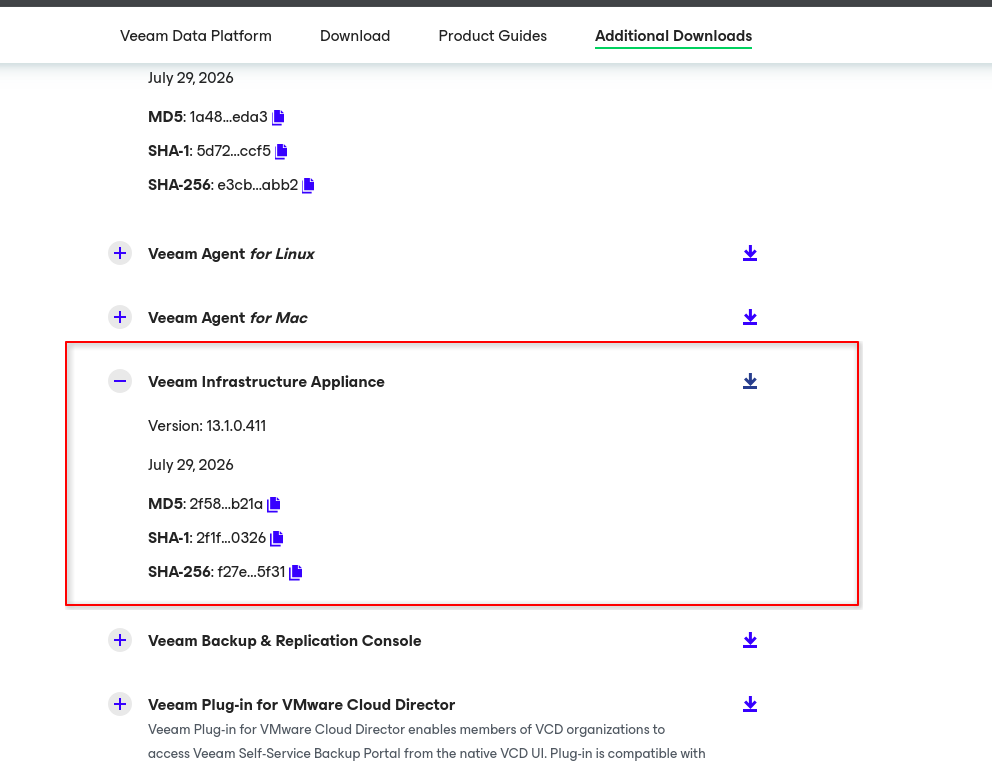Select the text Version: 13.1.0.411

click(207, 426)
